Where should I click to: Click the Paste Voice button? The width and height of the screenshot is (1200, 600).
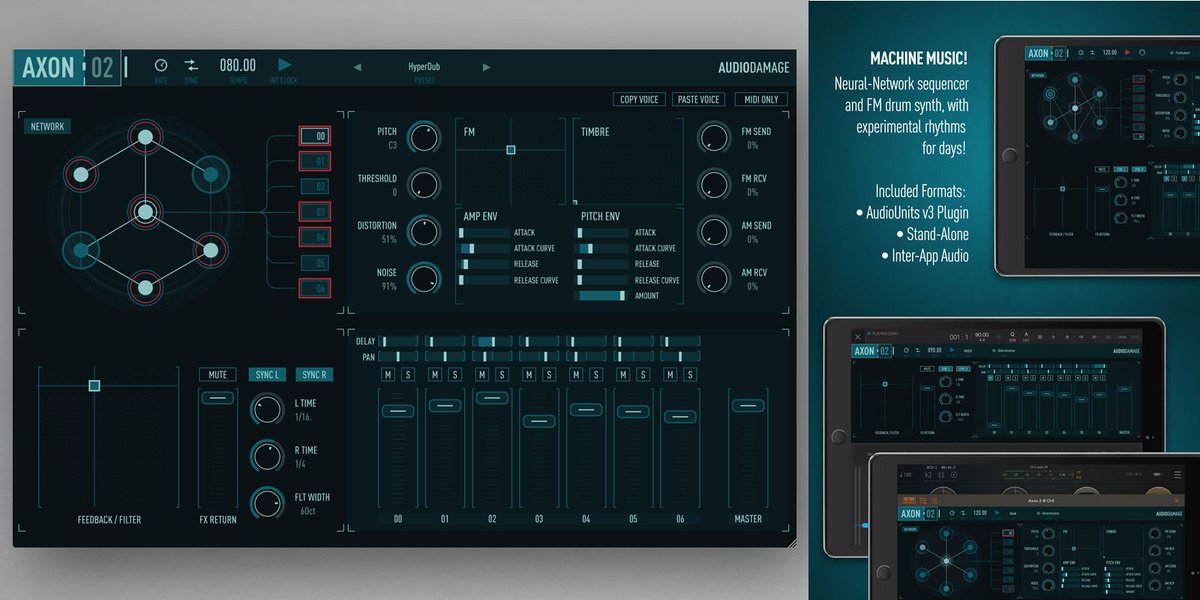(698, 99)
